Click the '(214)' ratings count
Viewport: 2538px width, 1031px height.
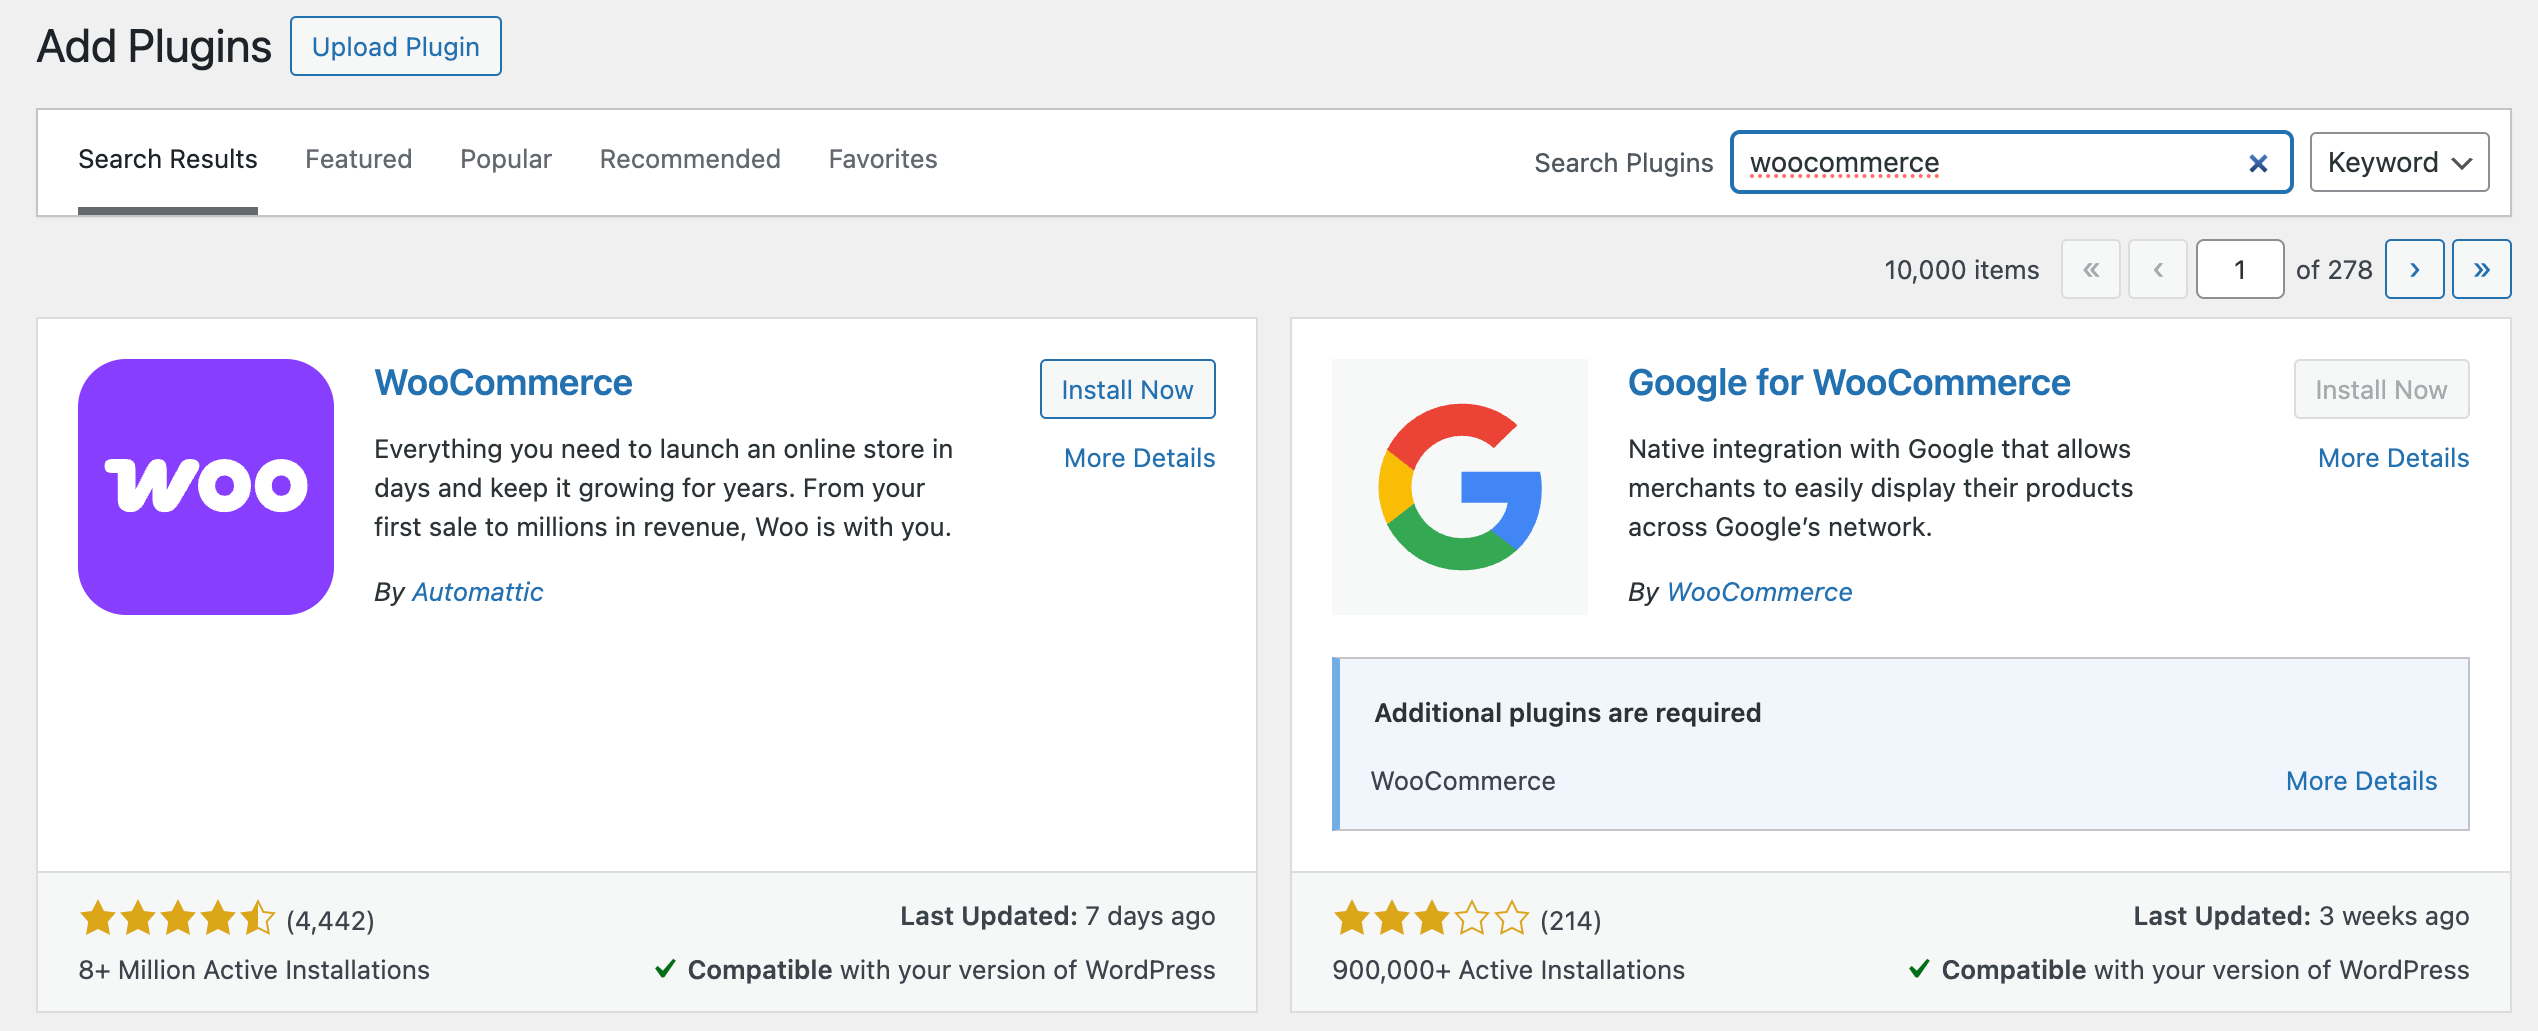[x=1570, y=920]
